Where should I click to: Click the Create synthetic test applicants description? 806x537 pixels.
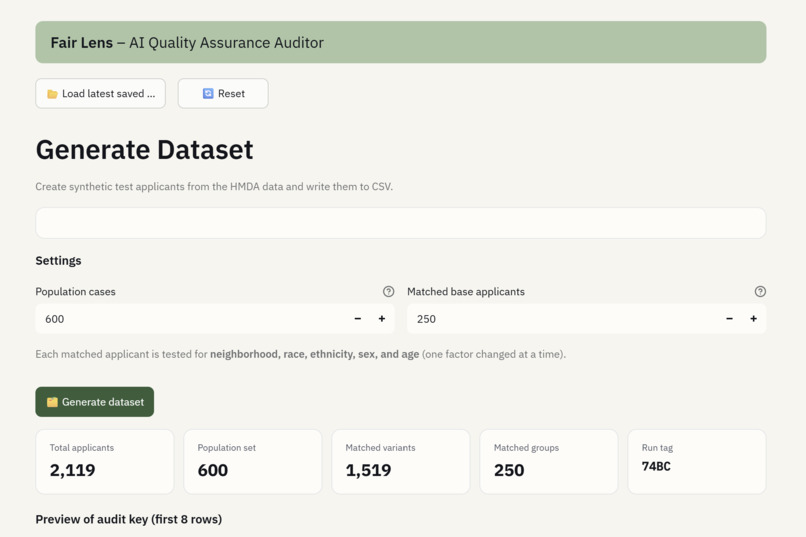point(214,187)
